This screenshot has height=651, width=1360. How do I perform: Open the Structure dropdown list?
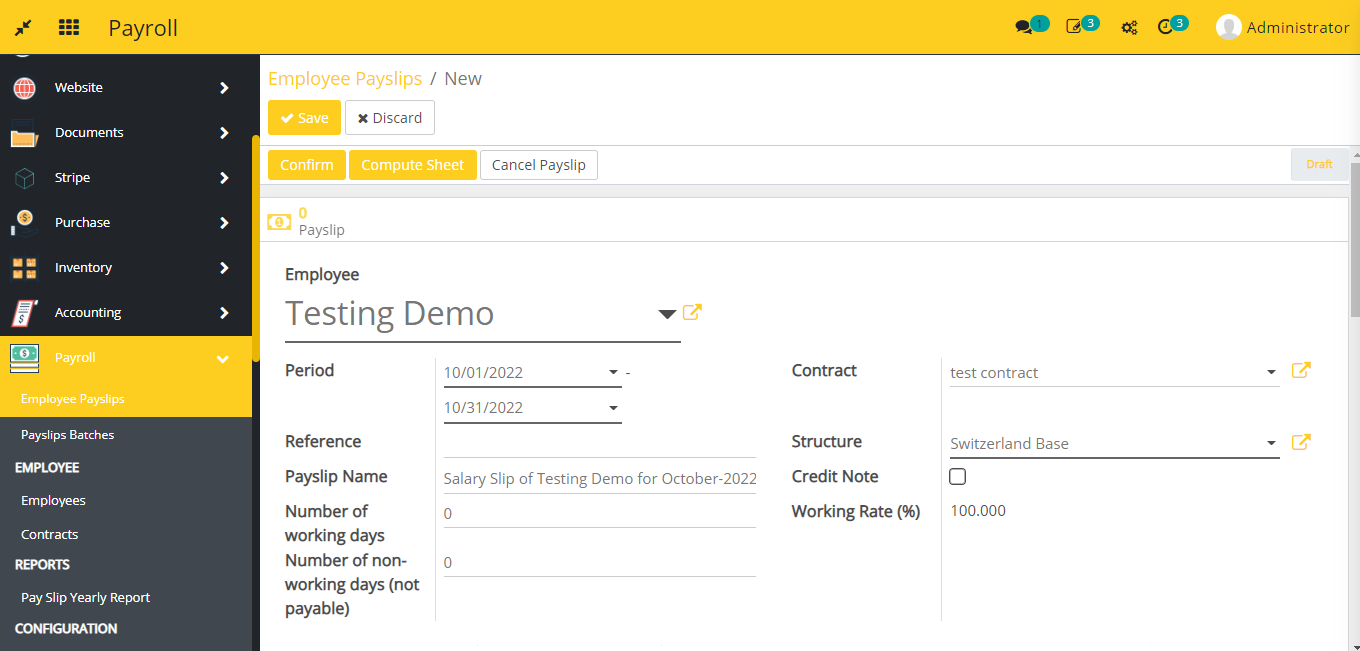pyautogui.click(x=1271, y=443)
